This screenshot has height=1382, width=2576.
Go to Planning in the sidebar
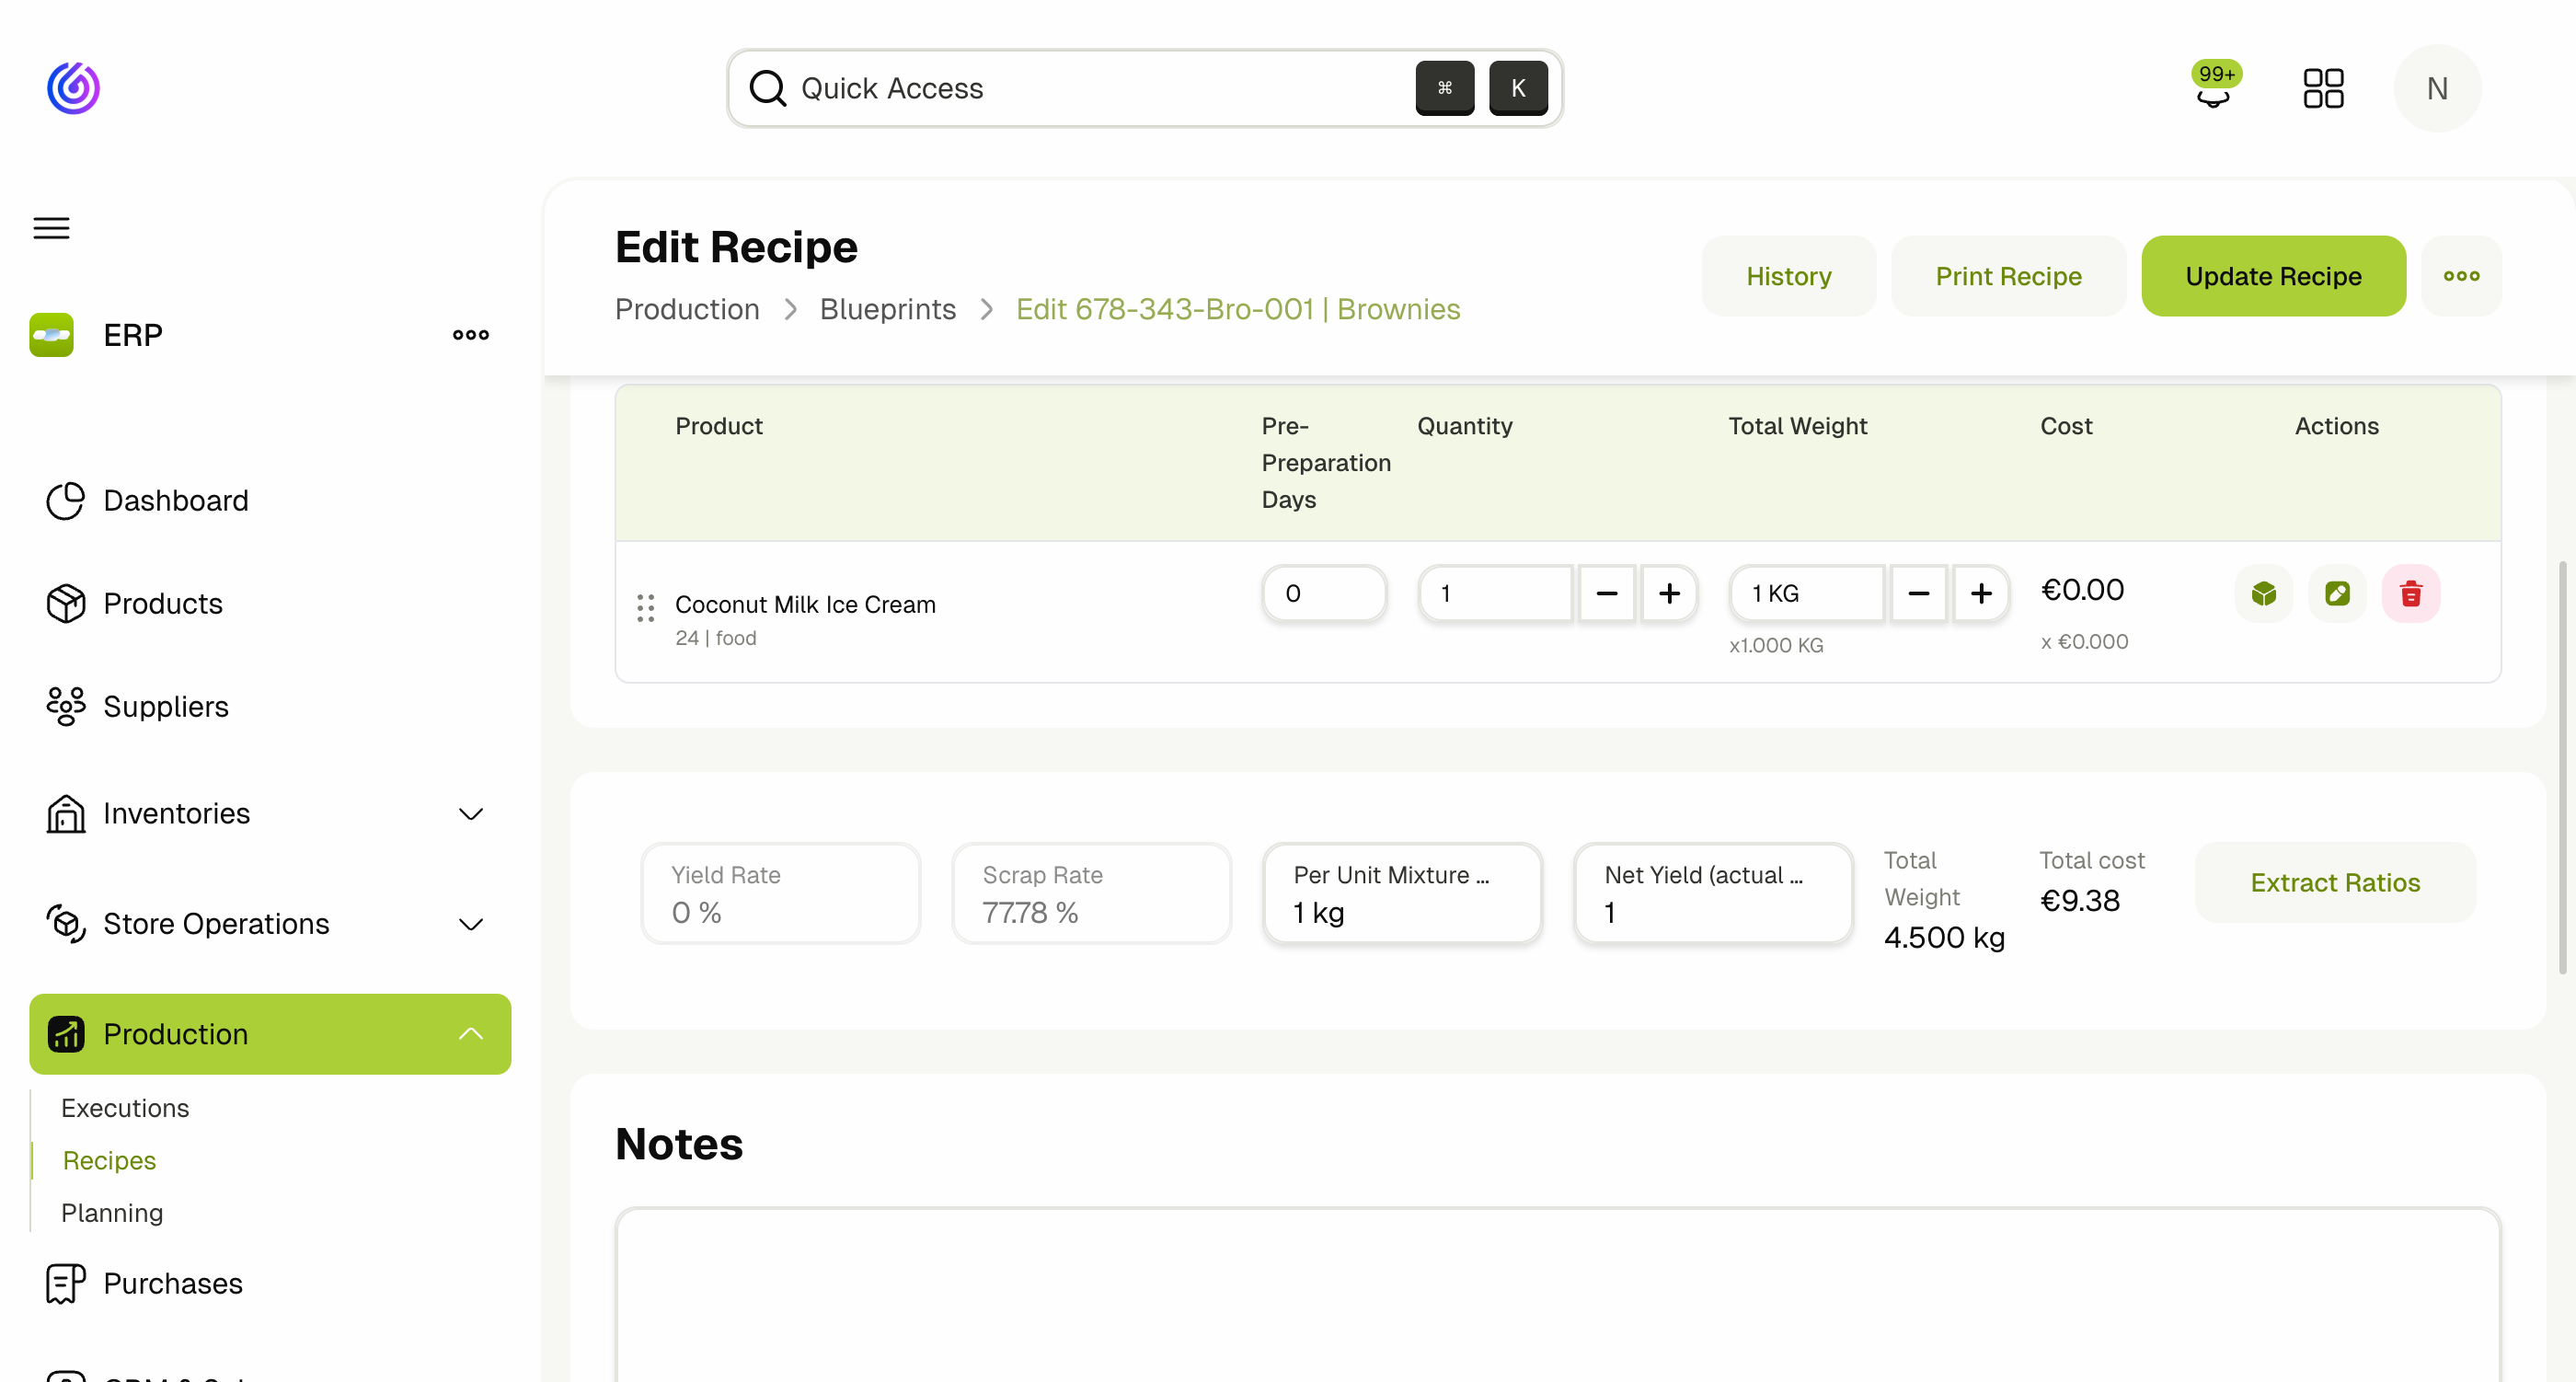click(x=112, y=1213)
